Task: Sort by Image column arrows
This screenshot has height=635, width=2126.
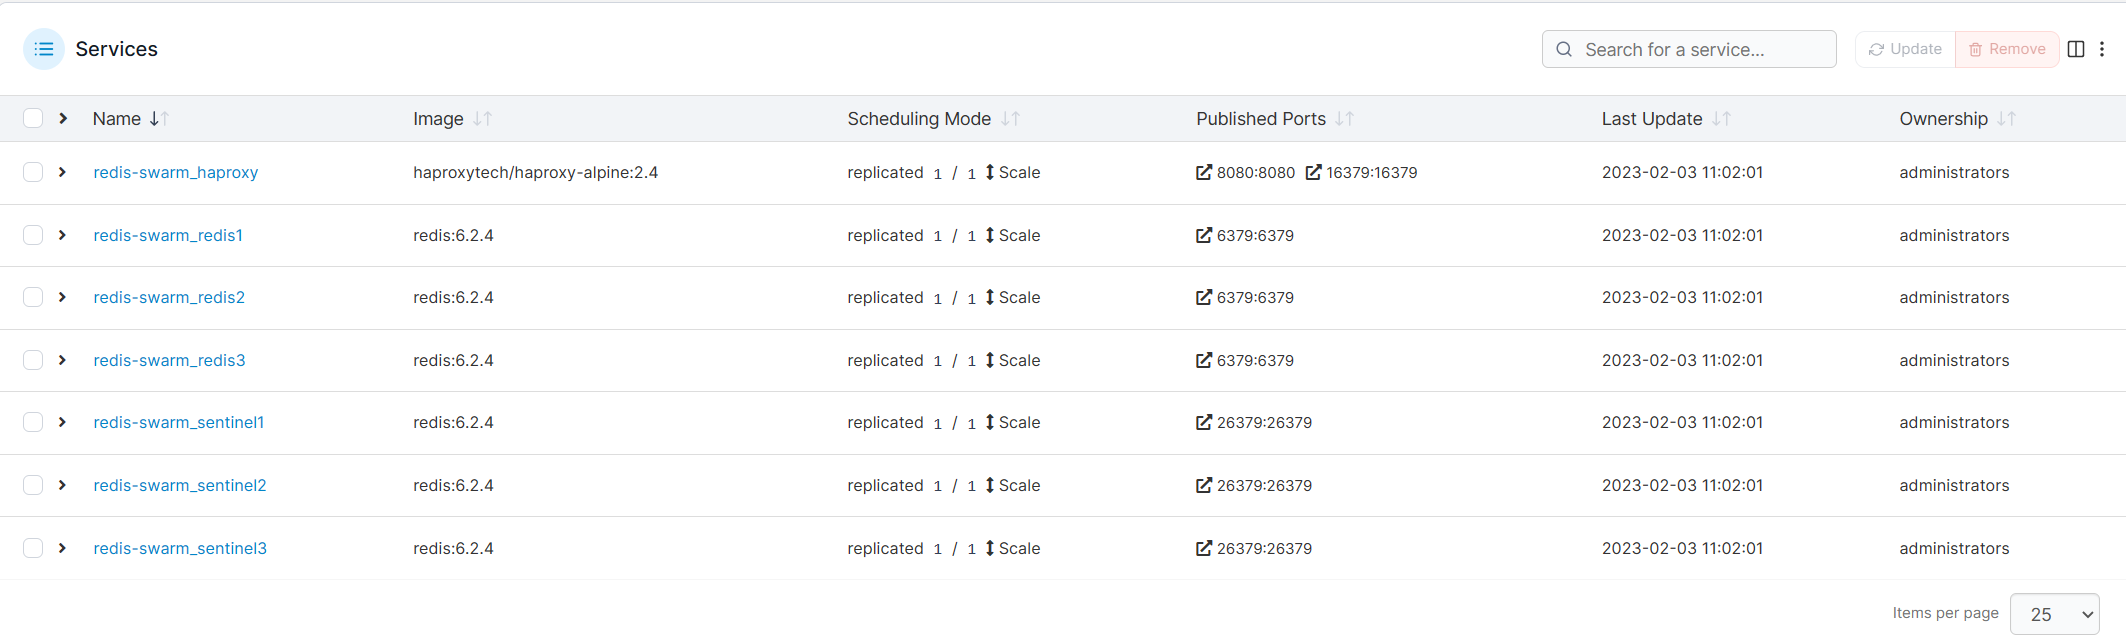Action: coord(483,119)
